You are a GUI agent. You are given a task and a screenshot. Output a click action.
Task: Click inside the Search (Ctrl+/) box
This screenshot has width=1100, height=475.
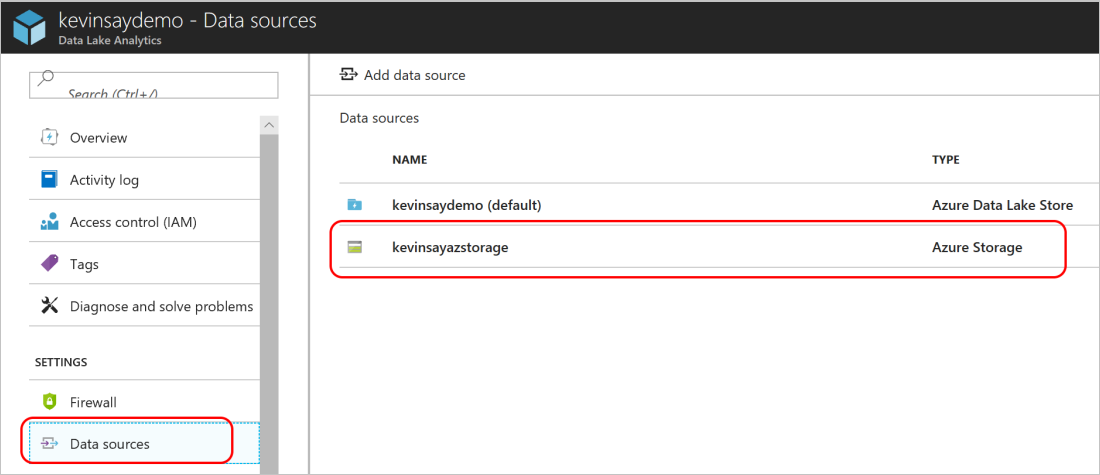[x=160, y=86]
